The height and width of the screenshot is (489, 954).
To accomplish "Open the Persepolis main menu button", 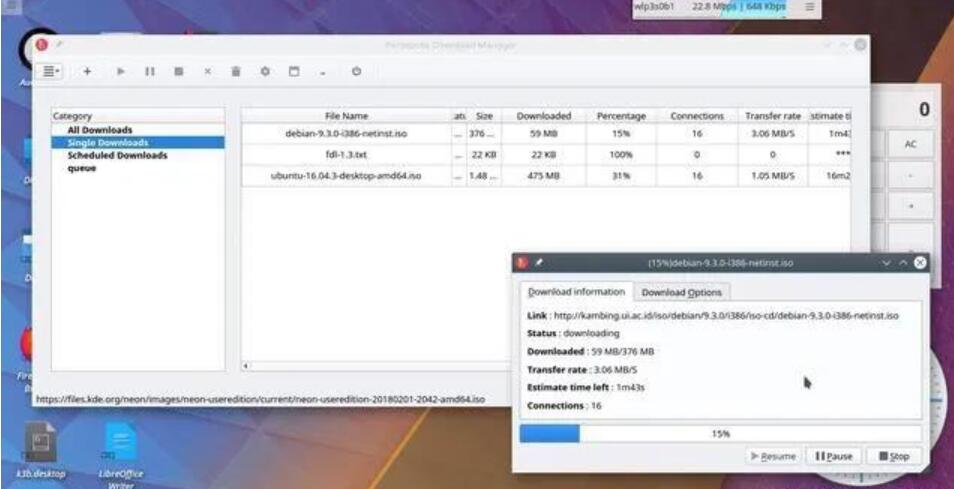I will pyautogui.click(x=49, y=71).
